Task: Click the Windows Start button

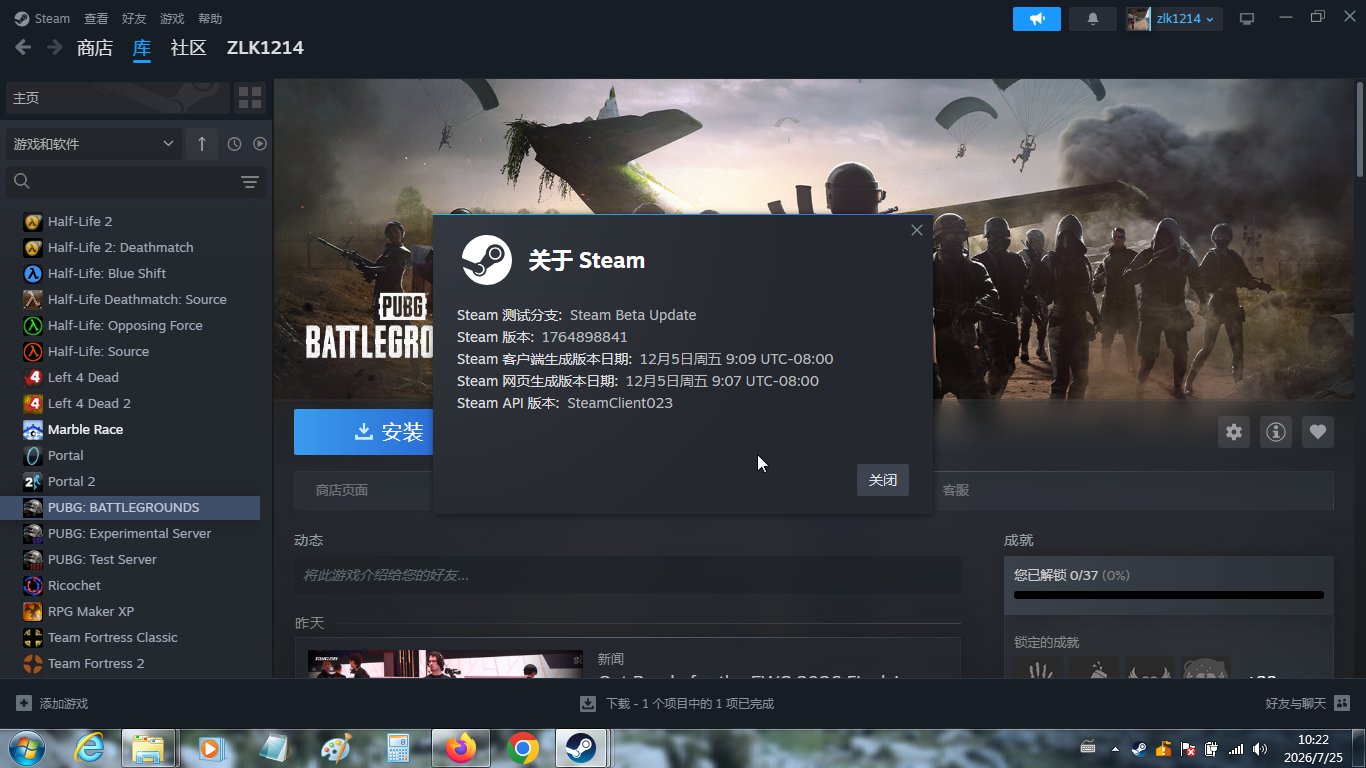Action: (26, 748)
